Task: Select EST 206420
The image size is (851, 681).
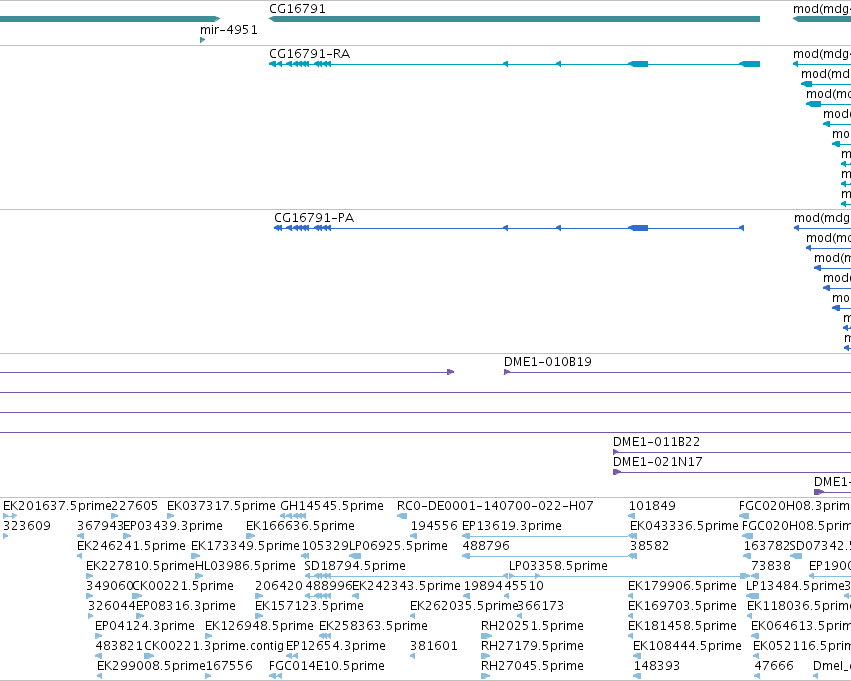Action: [279, 586]
